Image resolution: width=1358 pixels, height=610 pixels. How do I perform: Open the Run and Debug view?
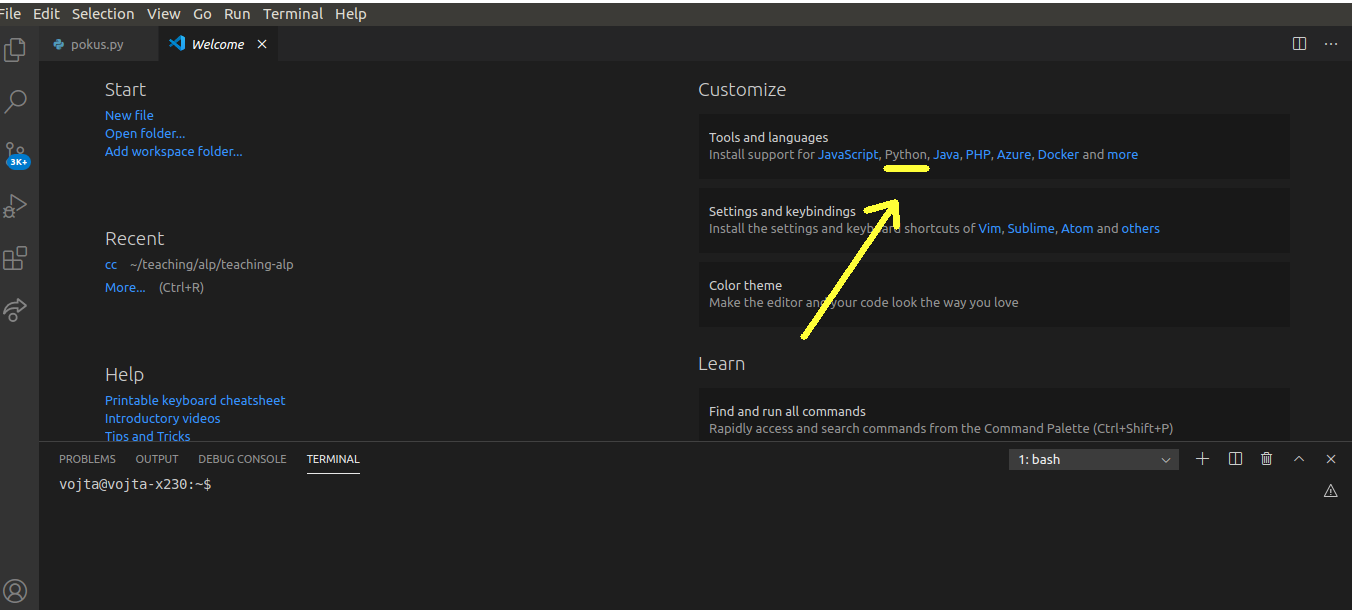coord(15,206)
